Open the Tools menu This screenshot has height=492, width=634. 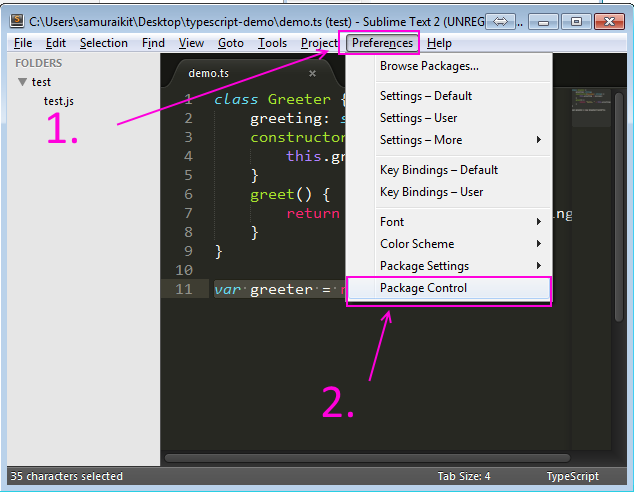click(x=273, y=43)
